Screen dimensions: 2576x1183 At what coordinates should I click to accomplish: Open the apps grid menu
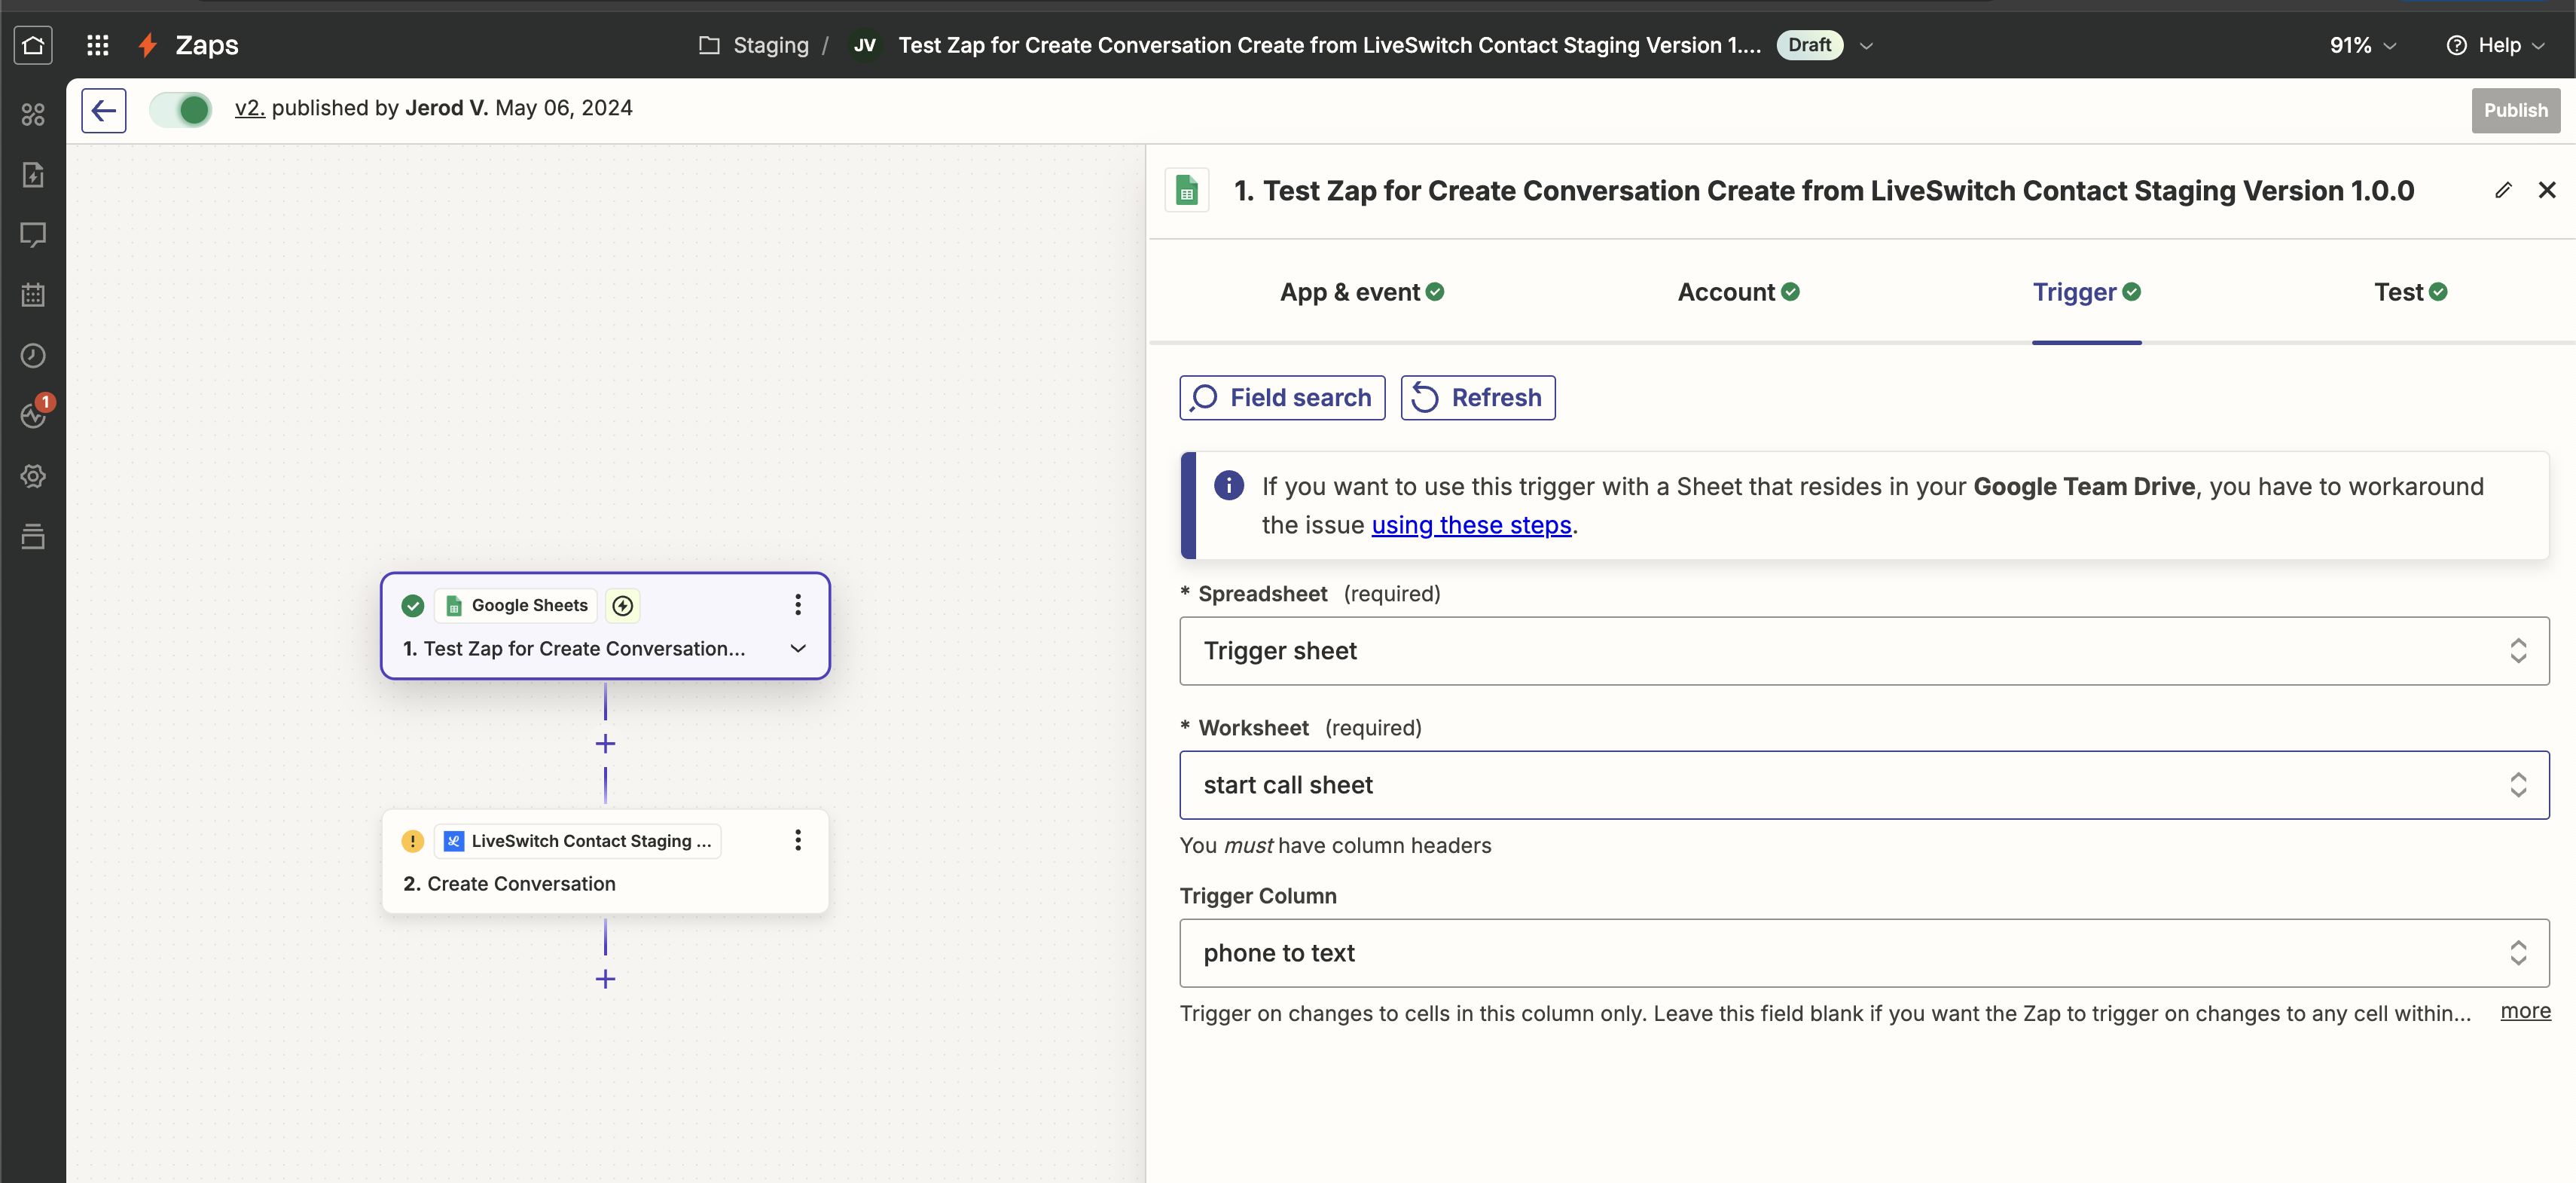[x=97, y=45]
